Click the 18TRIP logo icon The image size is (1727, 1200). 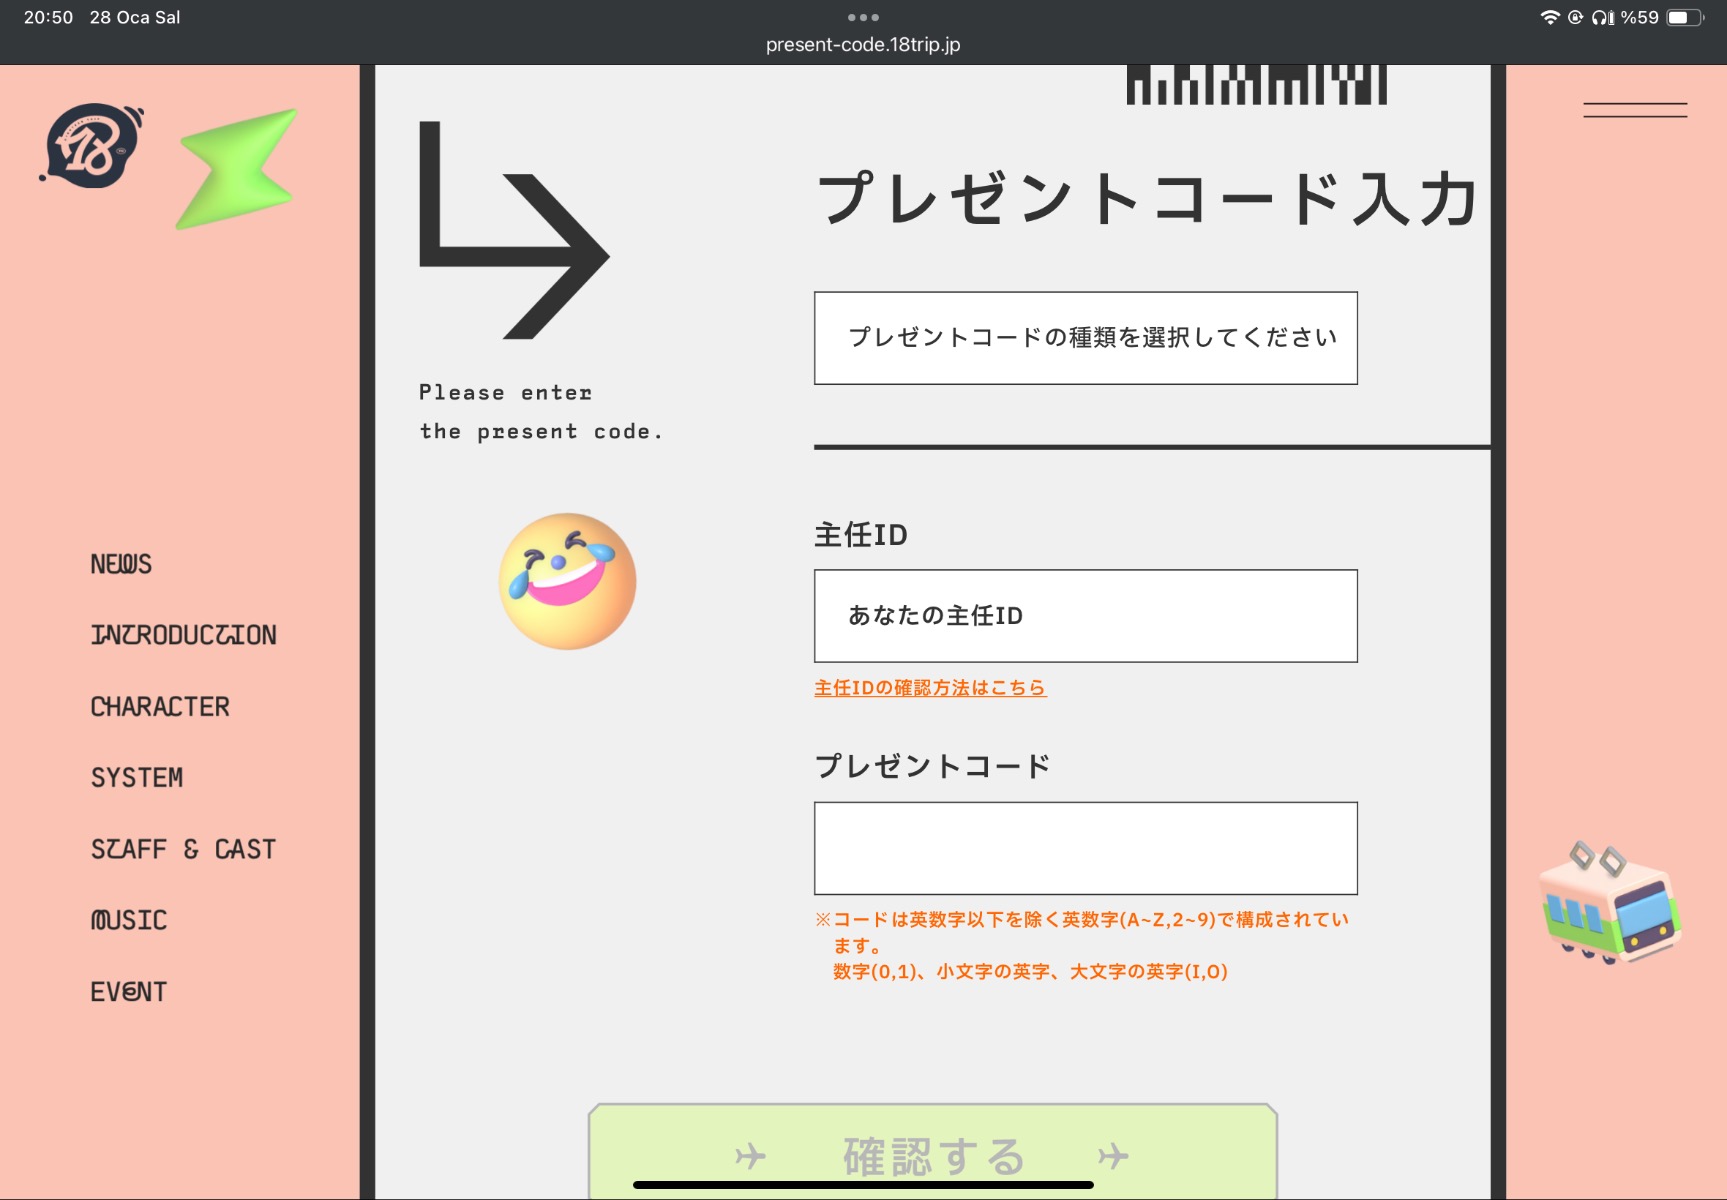(92, 145)
